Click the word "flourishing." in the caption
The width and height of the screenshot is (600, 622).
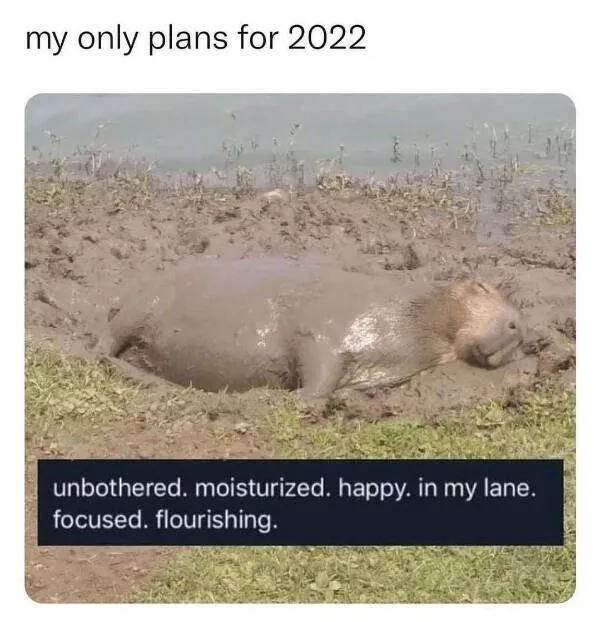click(214, 520)
